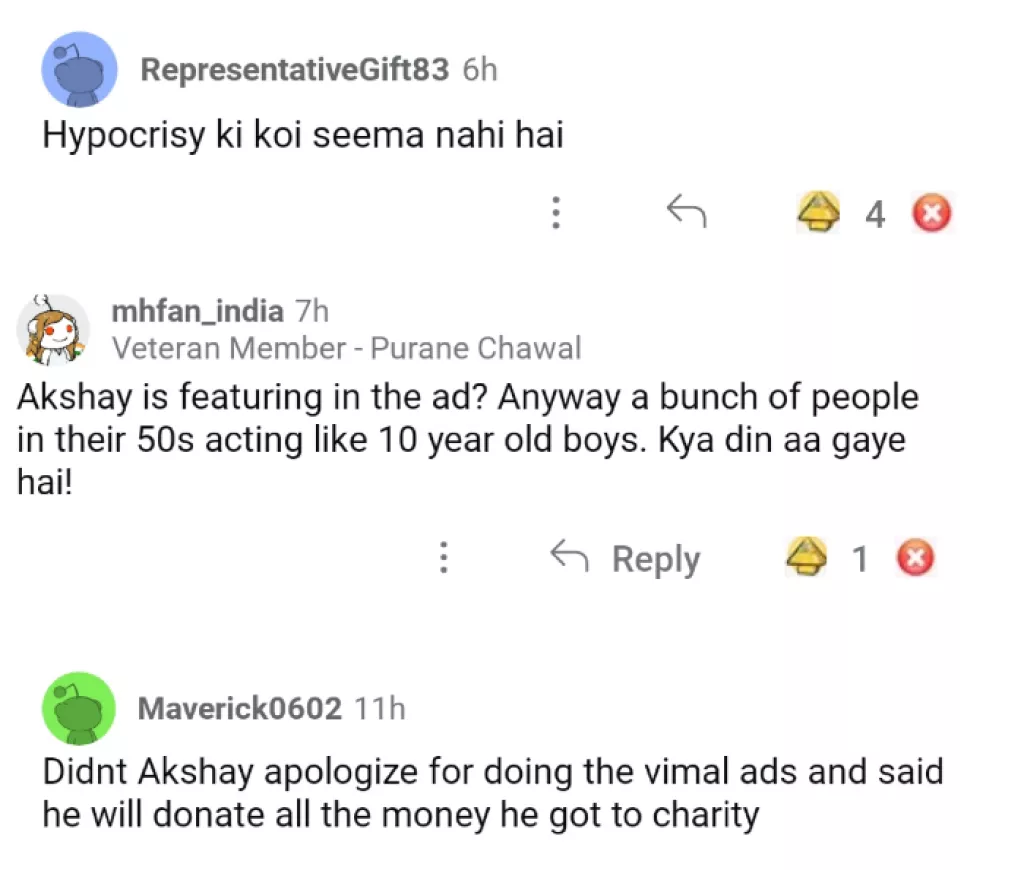Open the three-dot menu on mhfan_india's comment
The image size is (1024, 870).
[x=444, y=558]
